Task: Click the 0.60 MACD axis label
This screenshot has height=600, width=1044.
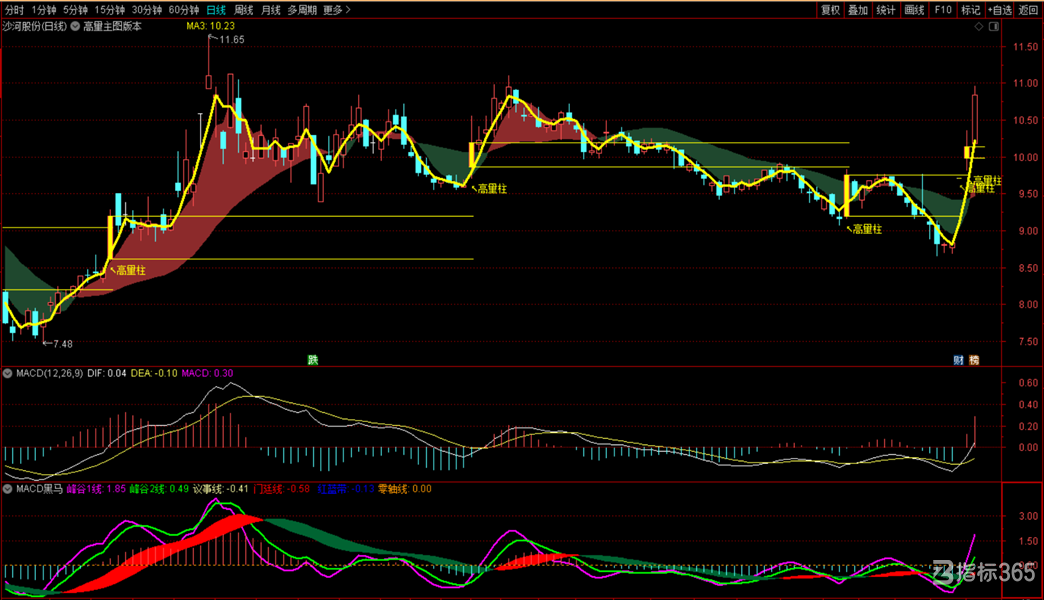Action: (1028, 383)
